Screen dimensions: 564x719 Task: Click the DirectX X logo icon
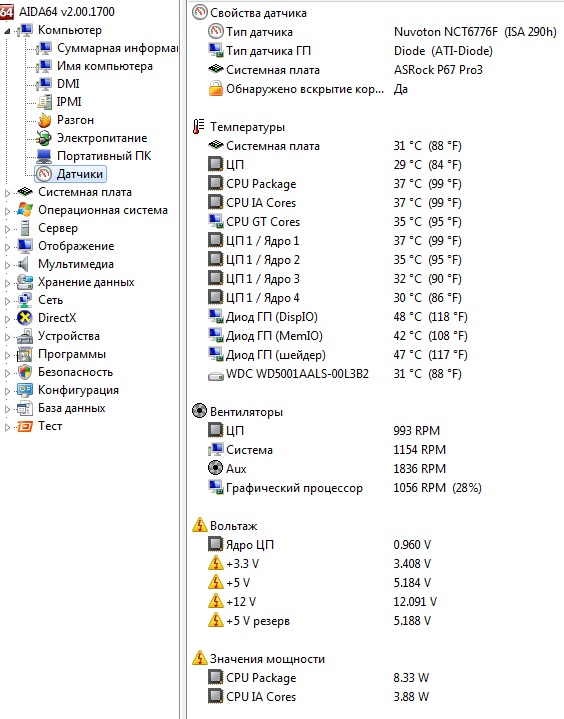pos(25,318)
